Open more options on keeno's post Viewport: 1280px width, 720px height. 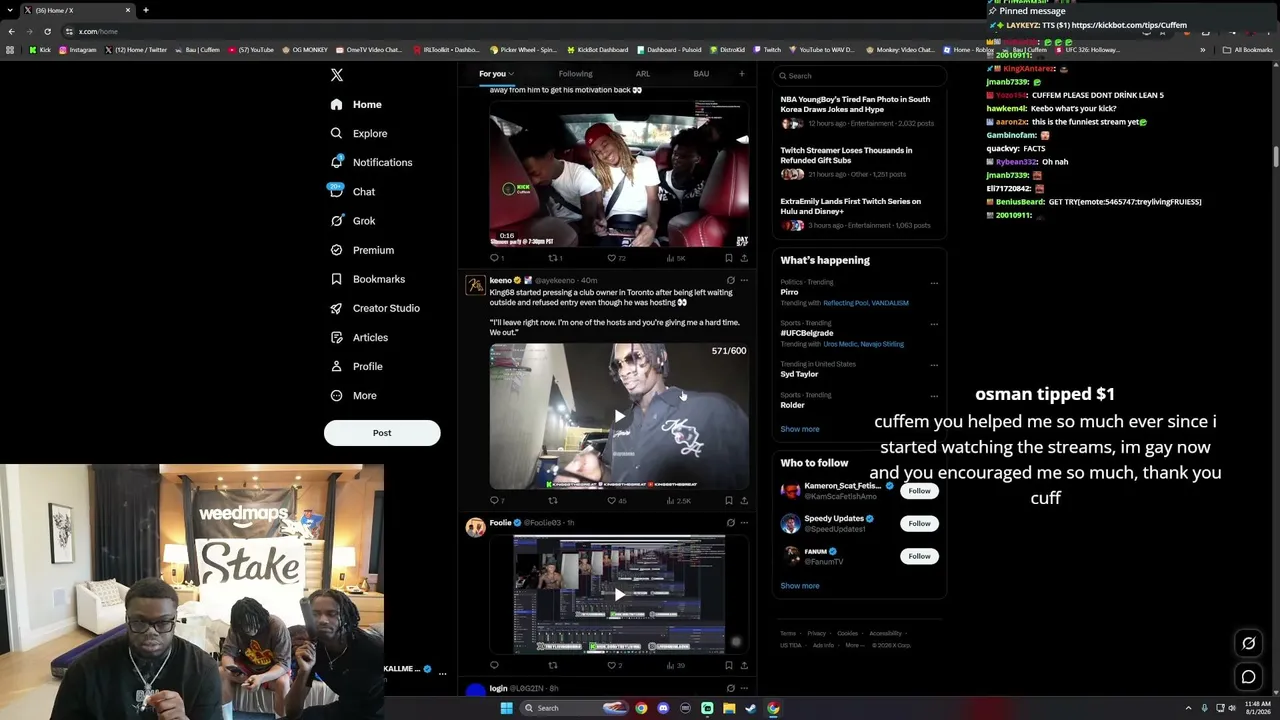click(x=744, y=280)
